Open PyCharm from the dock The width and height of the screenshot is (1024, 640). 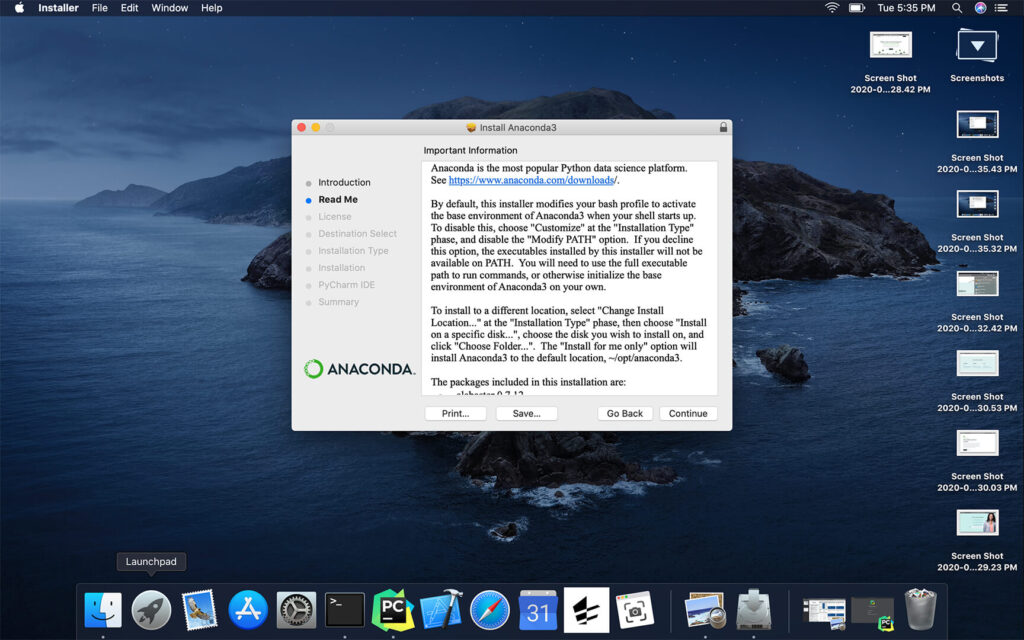pos(392,610)
